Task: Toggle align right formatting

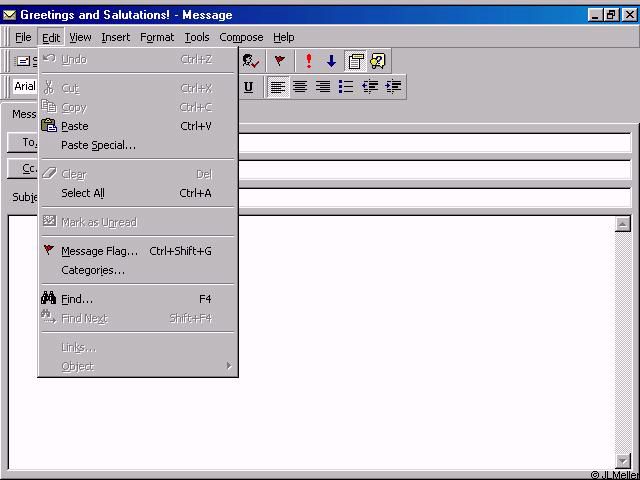Action: [x=323, y=87]
